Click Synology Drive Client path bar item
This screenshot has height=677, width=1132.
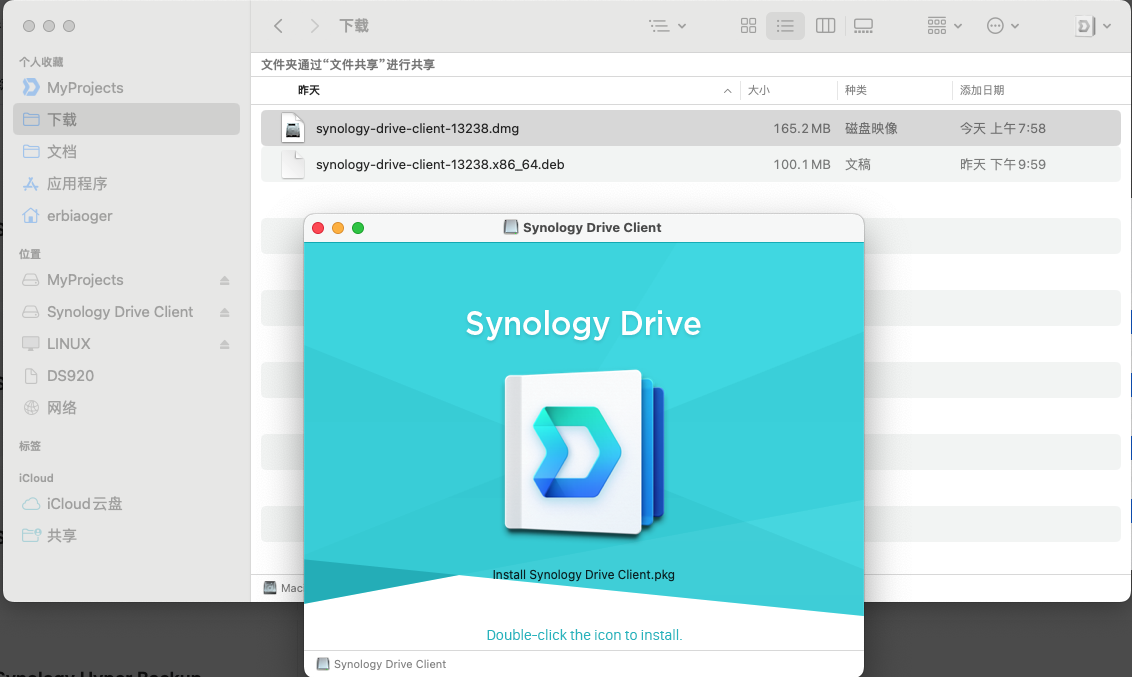coord(381,664)
